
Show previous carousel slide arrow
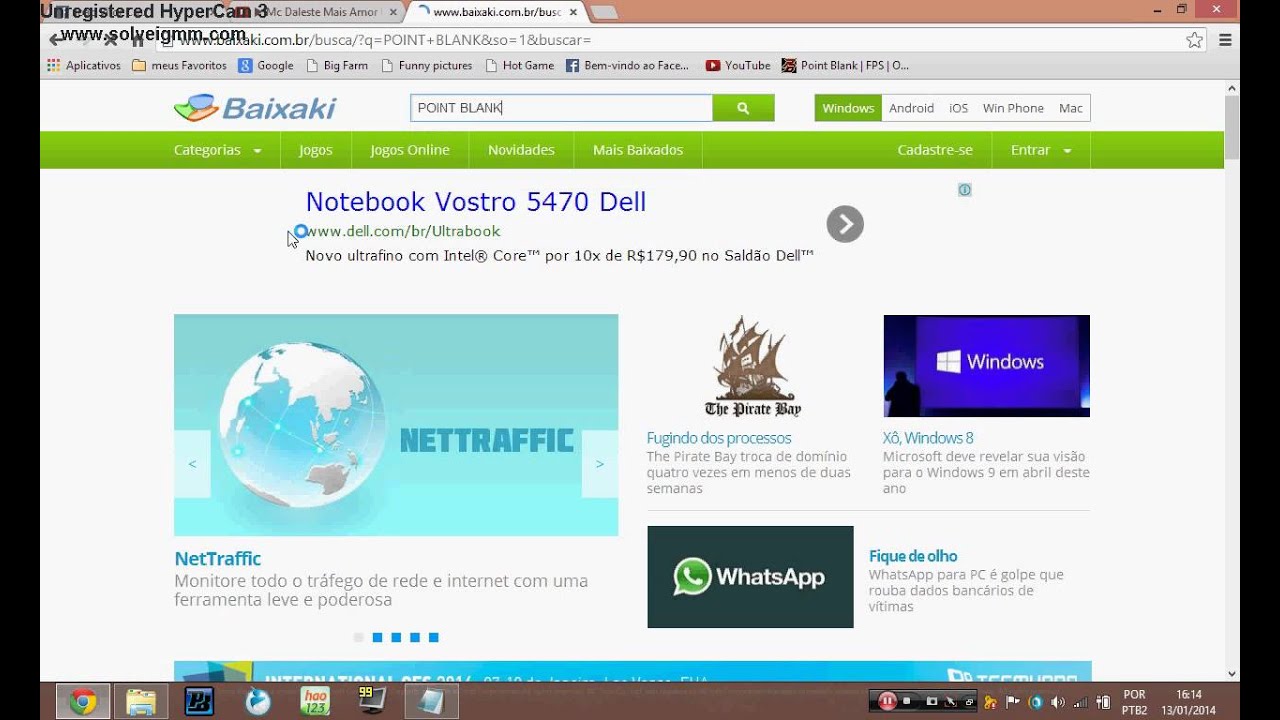(x=192, y=464)
